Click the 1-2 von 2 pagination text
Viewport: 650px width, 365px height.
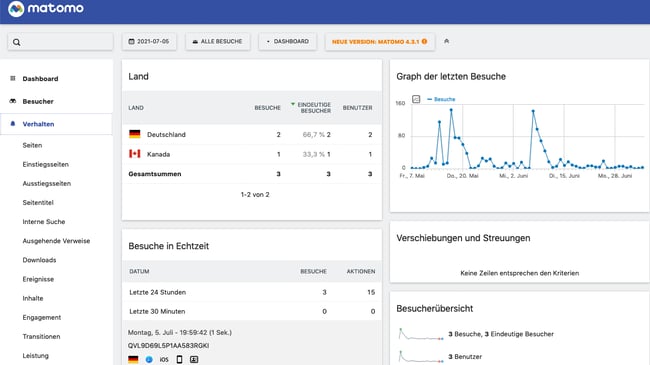(x=255, y=195)
